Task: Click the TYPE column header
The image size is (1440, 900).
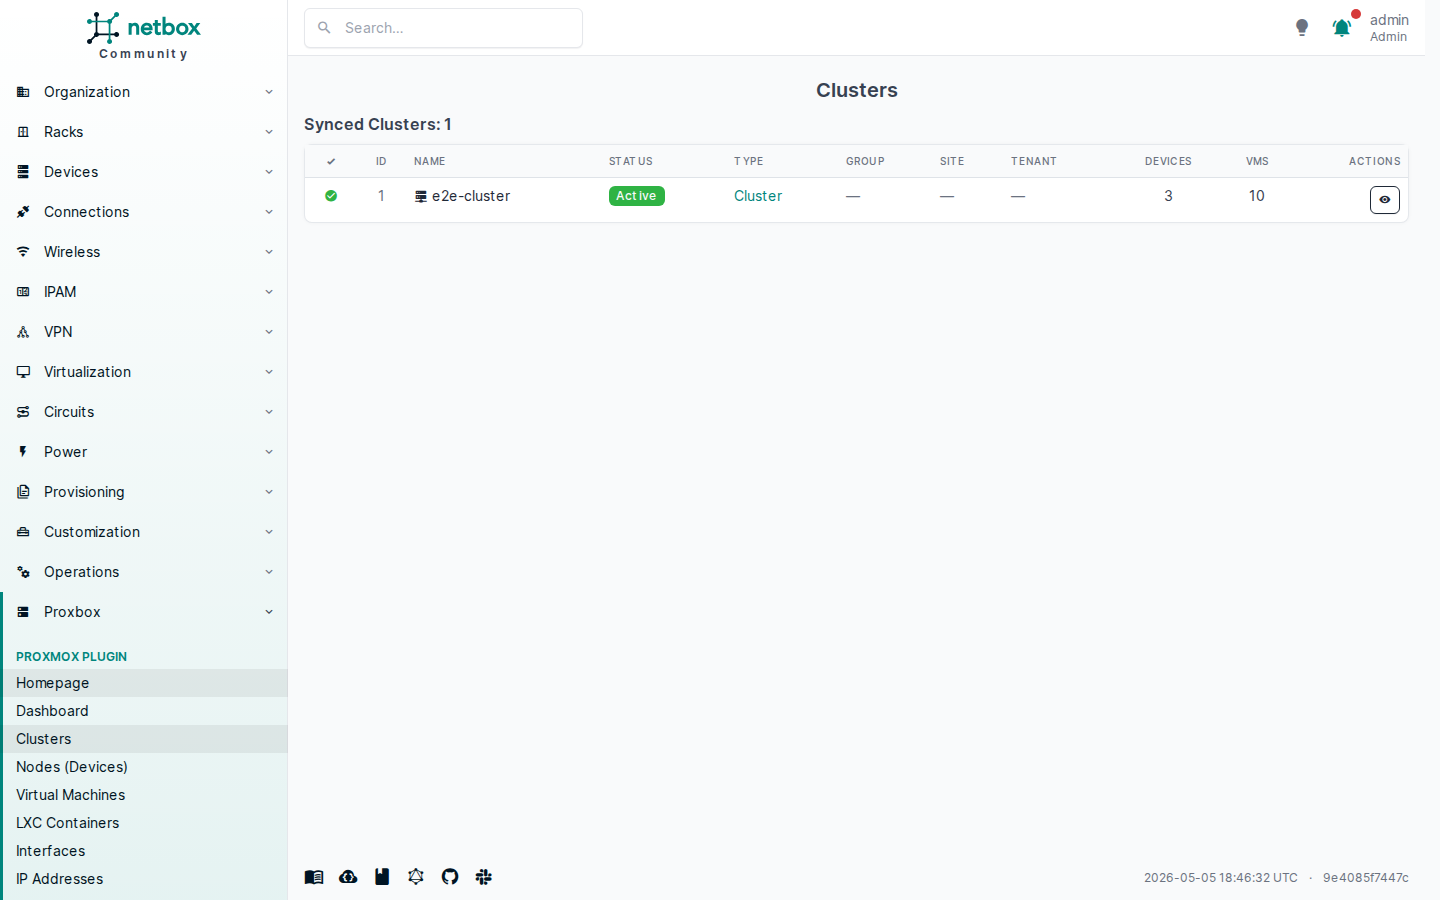Action: point(749,161)
